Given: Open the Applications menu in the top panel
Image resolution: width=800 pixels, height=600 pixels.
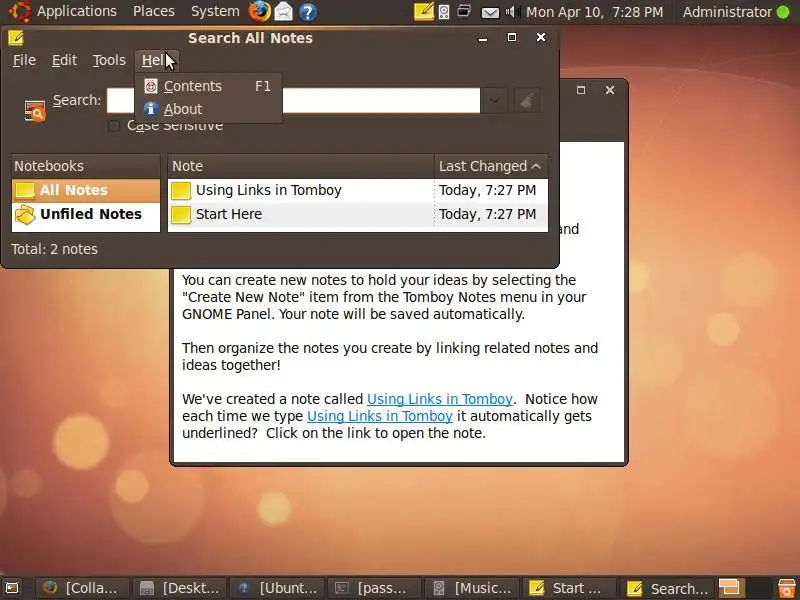Looking at the screenshot, I should [77, 11].
